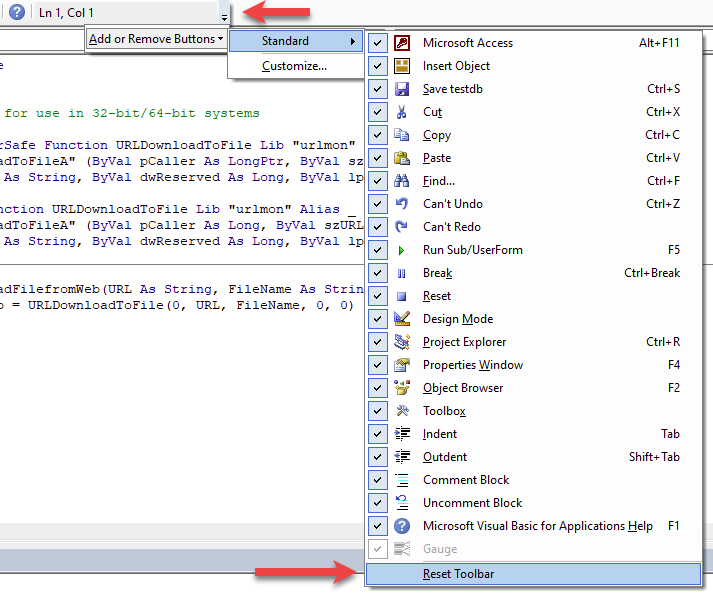Toggle the Cut button checkbox
Image resolution: width=713 pixels, height=595 pixels.
pos(377,112)
